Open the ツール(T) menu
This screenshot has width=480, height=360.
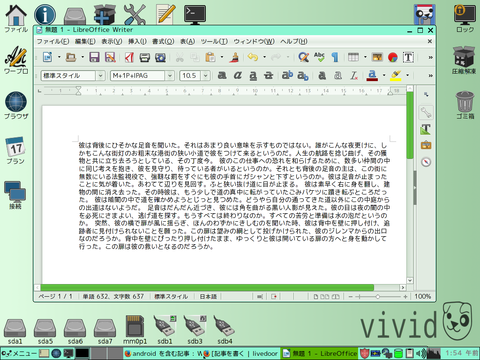[214, 41]
